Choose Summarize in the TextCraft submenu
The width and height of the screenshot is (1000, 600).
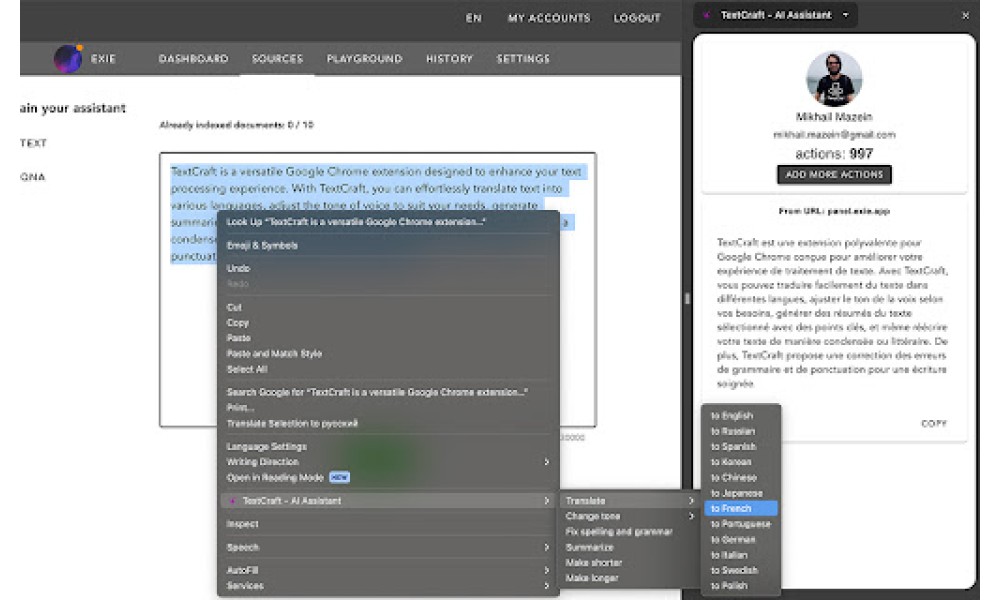click(x=630, y=547)
